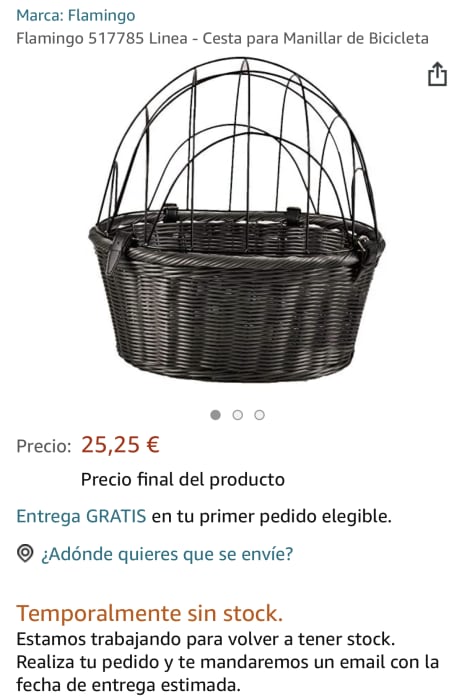This screenshot has height=696, width=475.
Task: Select the Precio final del producto text
Action: coord(182,479)
